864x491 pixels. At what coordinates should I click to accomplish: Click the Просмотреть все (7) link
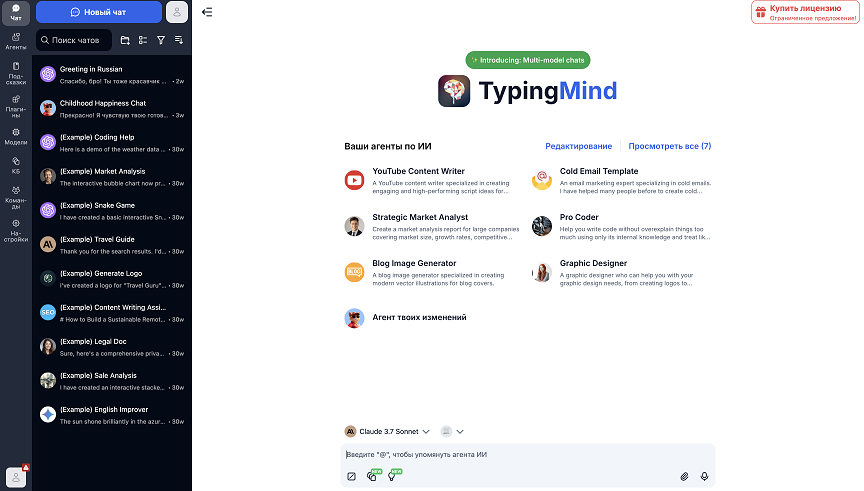point(669,146)
